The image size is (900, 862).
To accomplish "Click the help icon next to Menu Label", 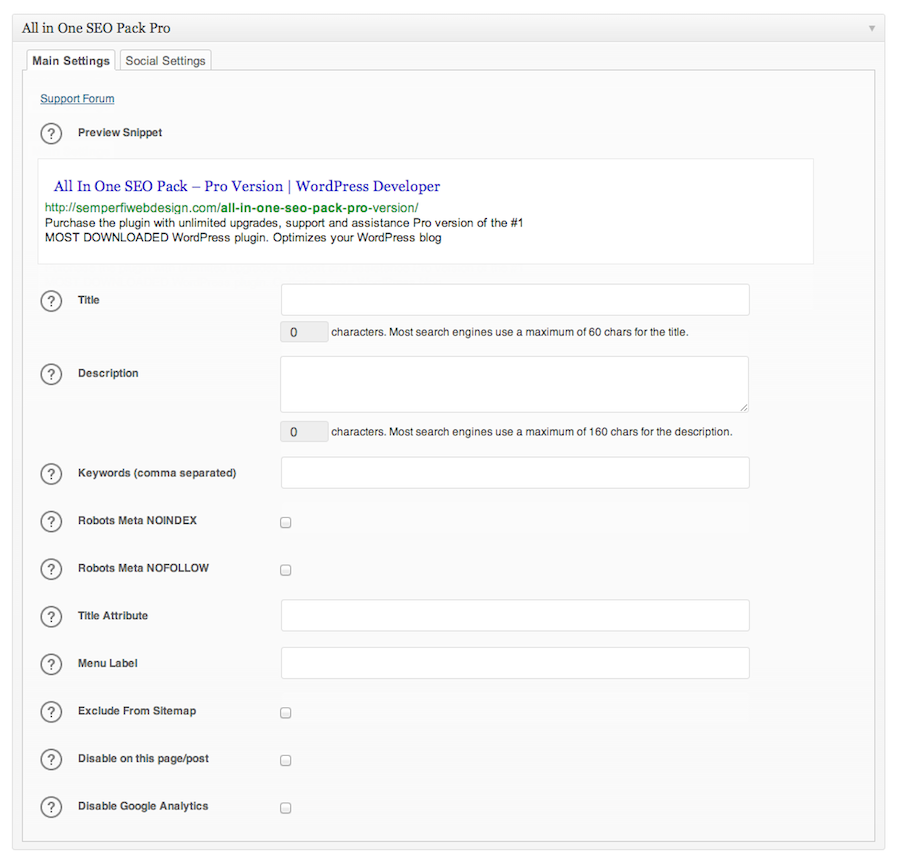I will [x=51, y=664].
